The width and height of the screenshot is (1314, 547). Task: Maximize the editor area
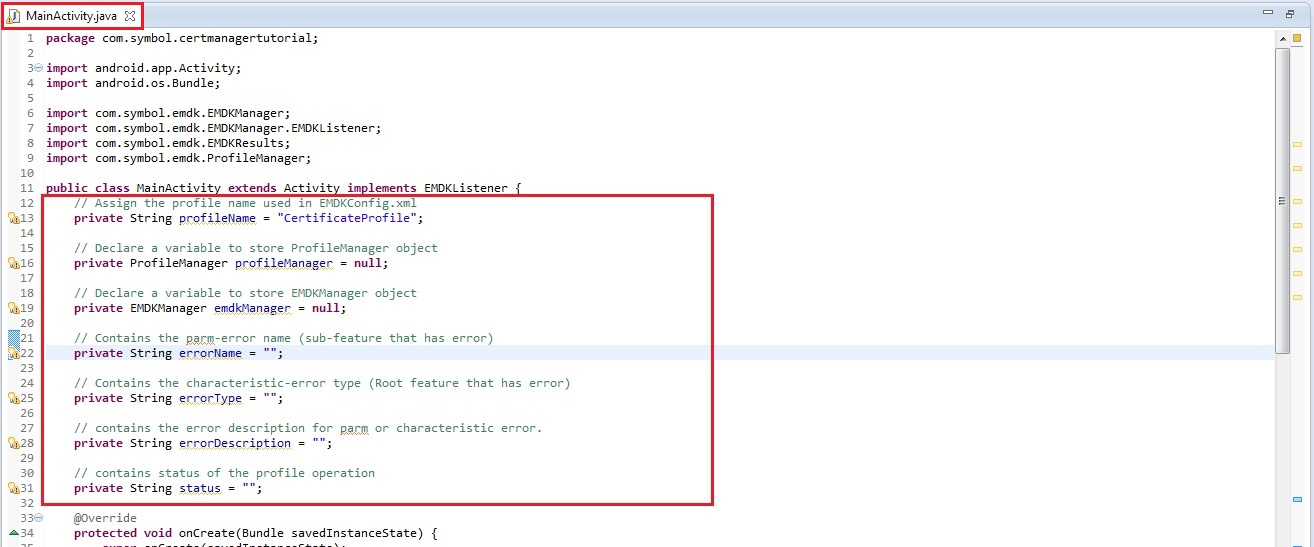click(x=1288, y=13)
